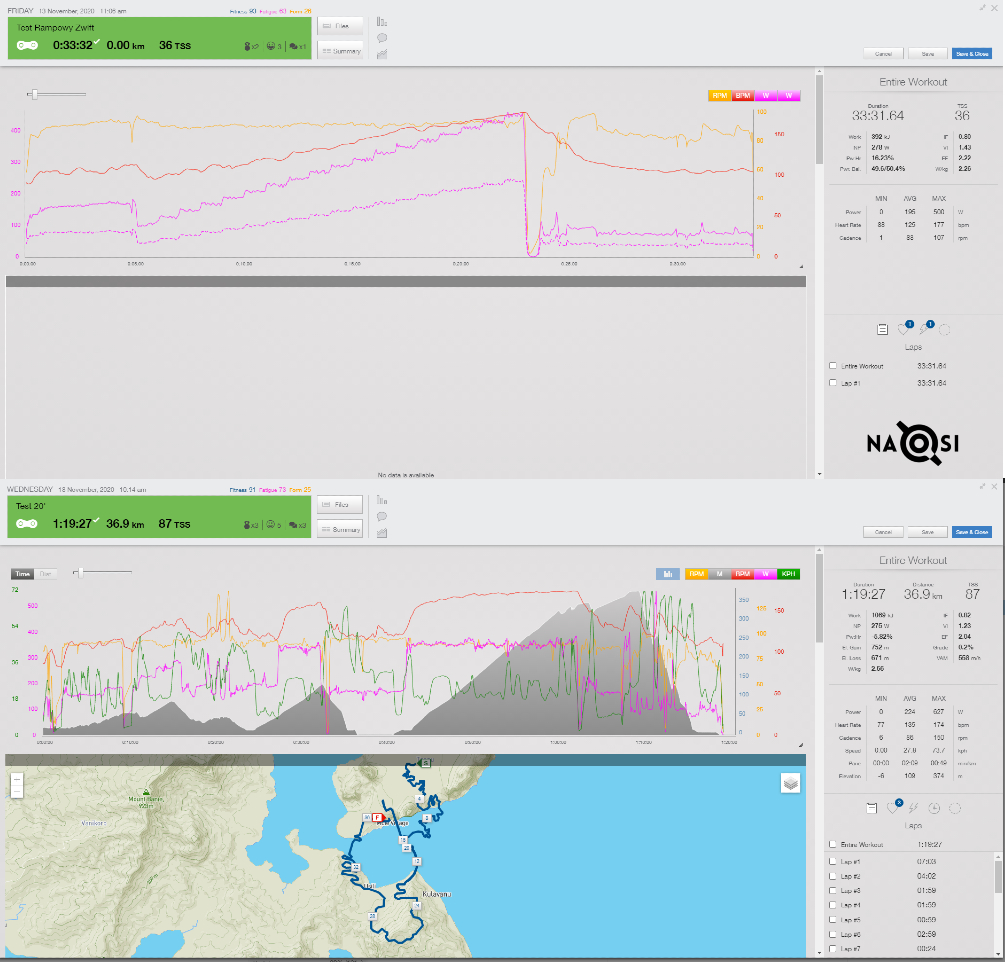Click smoothing slider above top graph
Screen dimensions: 1005x962
(x=35, y=95)
